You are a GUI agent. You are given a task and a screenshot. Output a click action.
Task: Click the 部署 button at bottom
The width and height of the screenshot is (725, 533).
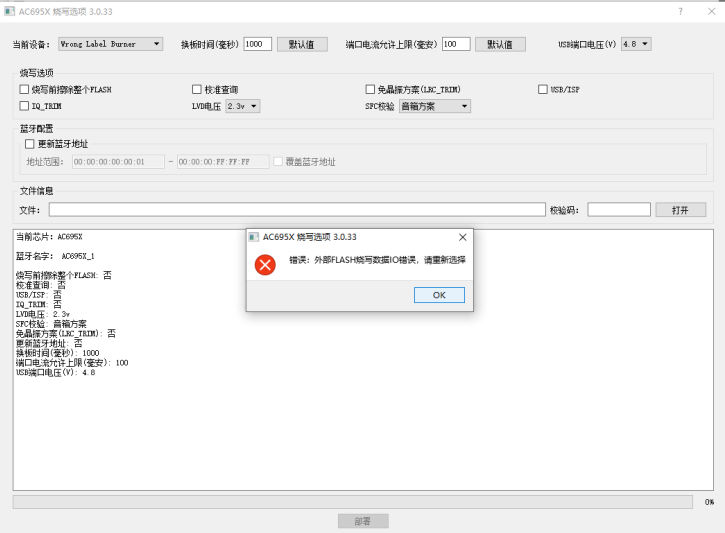[363, 521]
